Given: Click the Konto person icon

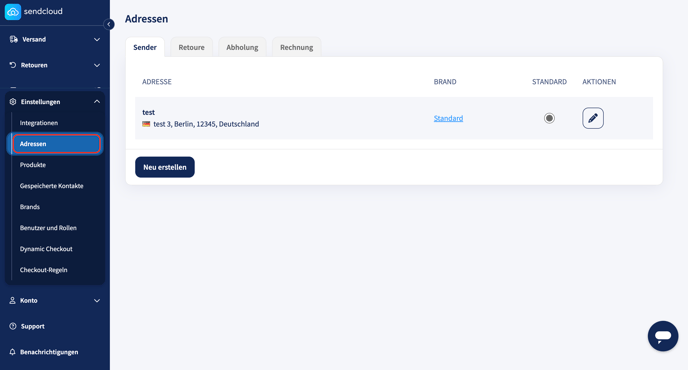Looking at the screenshot, I should point(12,301).
